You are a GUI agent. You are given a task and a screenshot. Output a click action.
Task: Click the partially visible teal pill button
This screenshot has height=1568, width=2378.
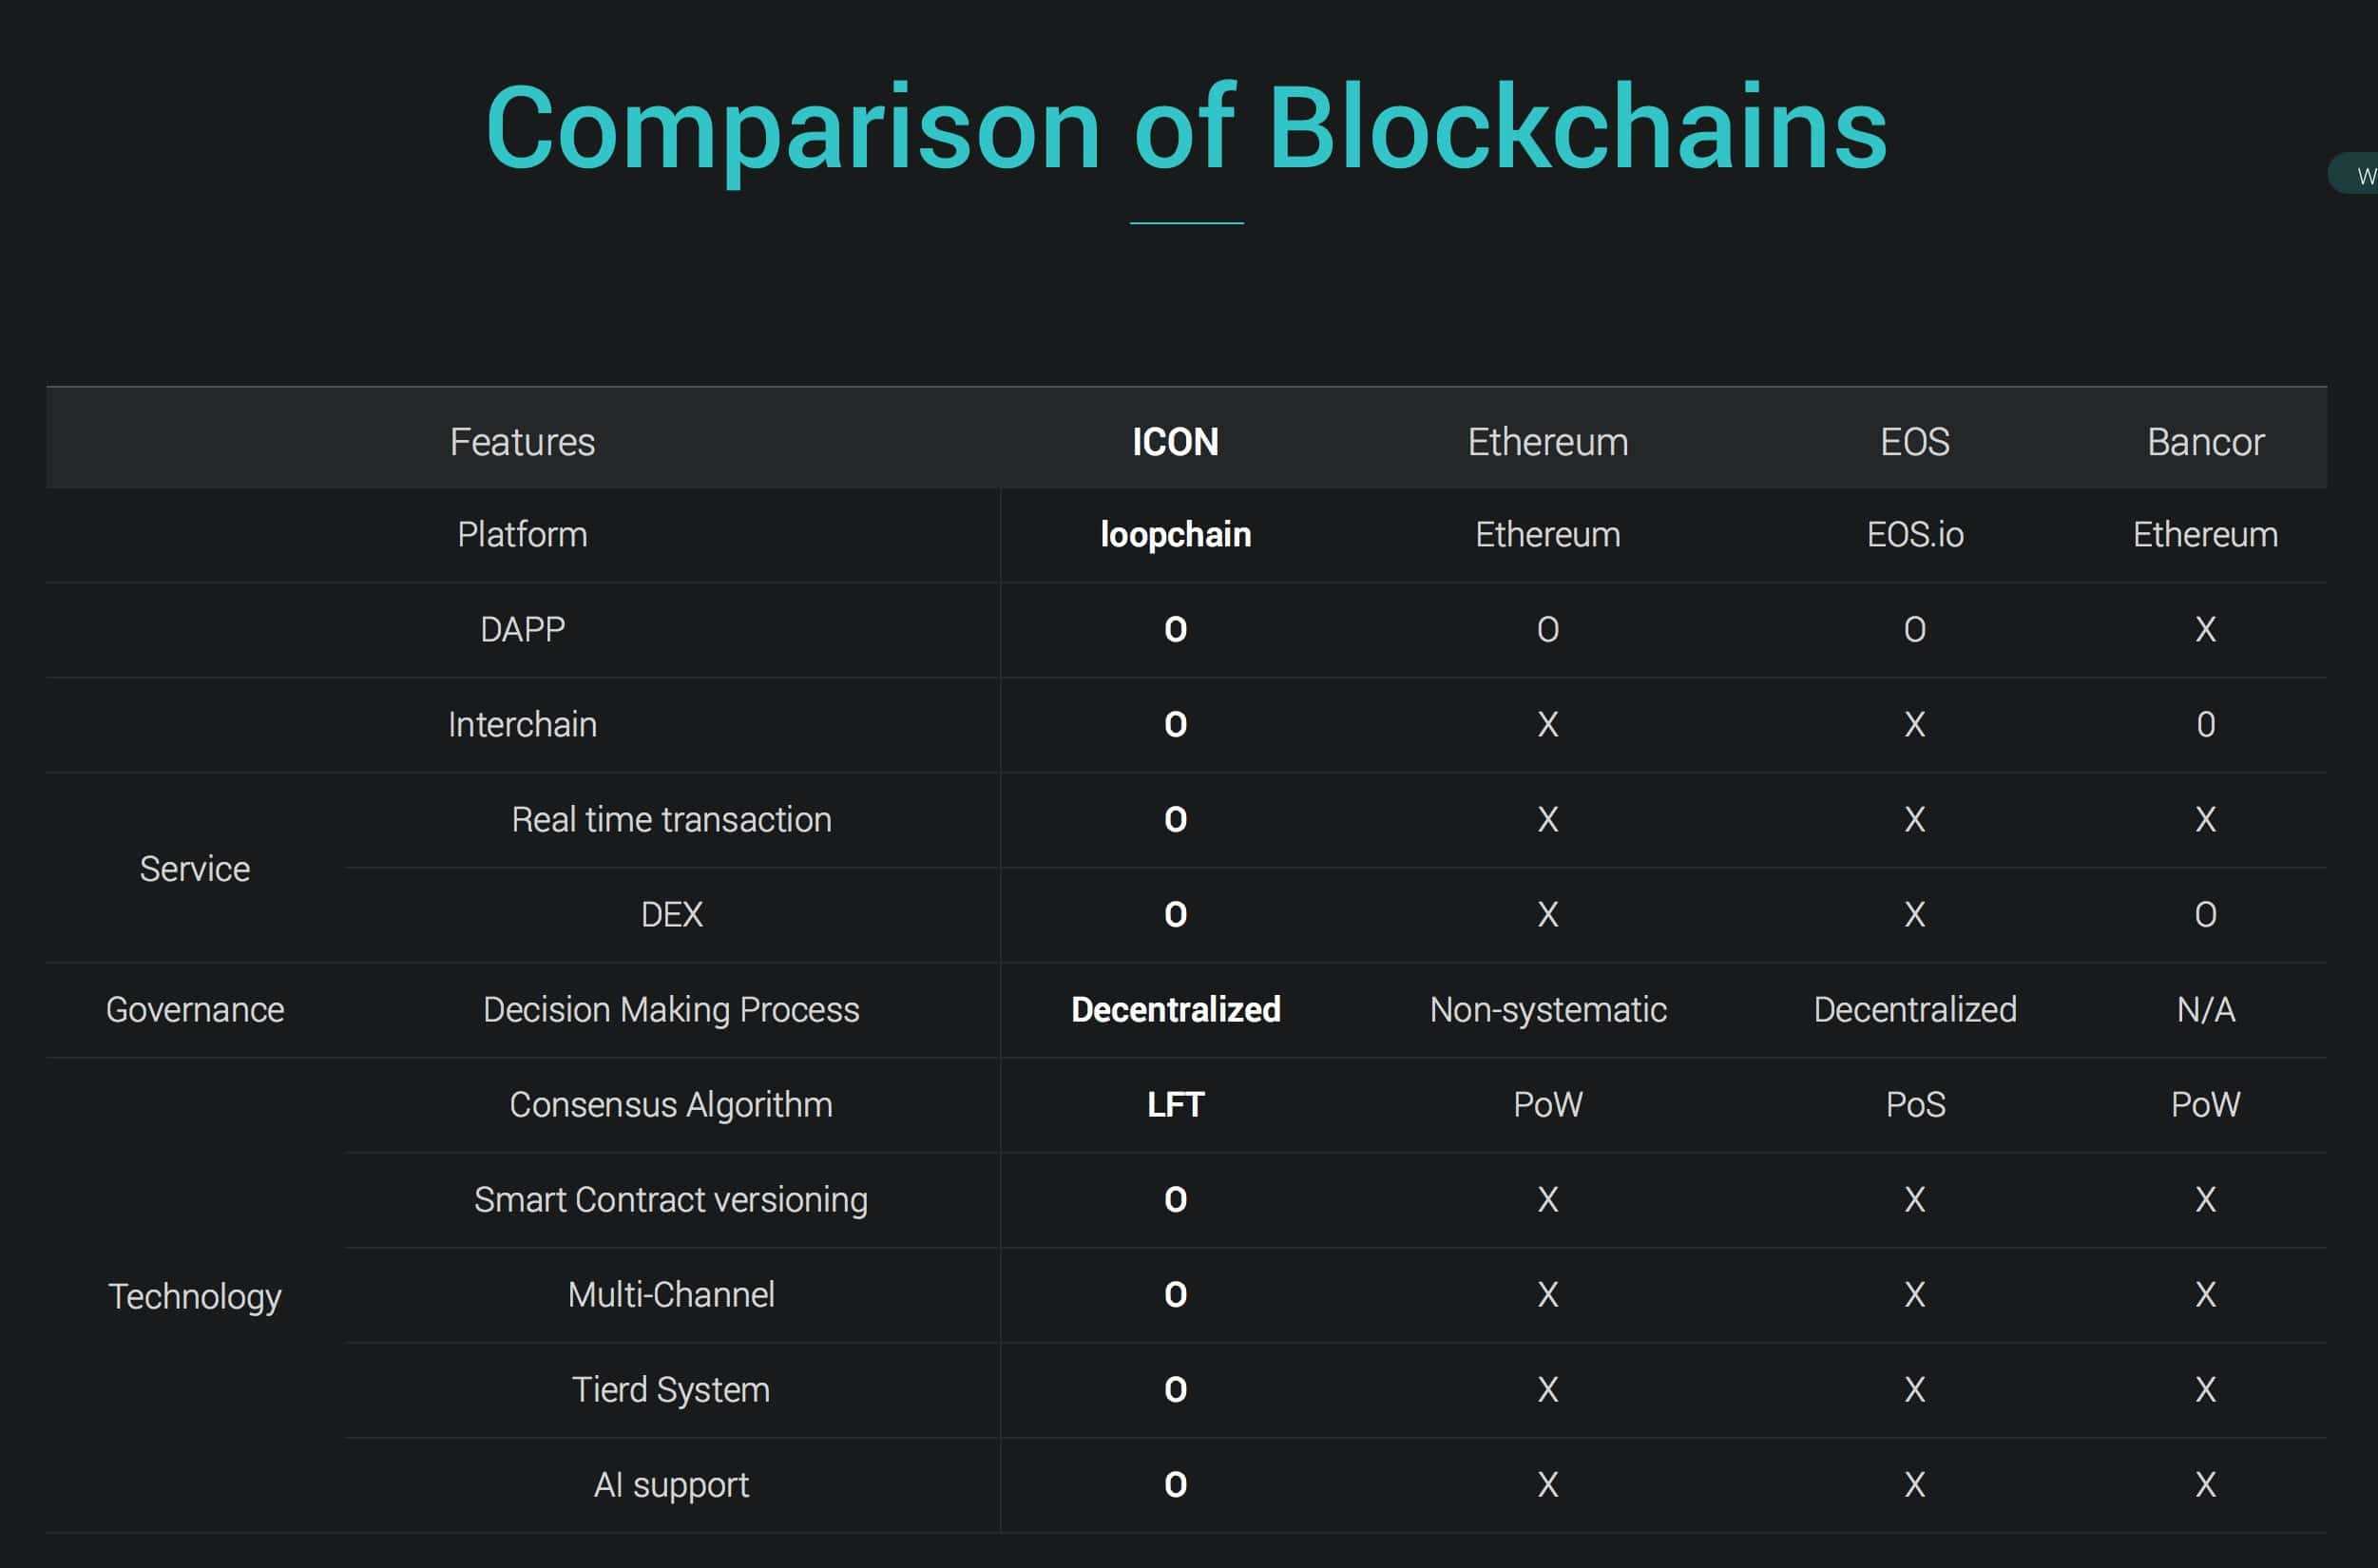pos(2357,175)
